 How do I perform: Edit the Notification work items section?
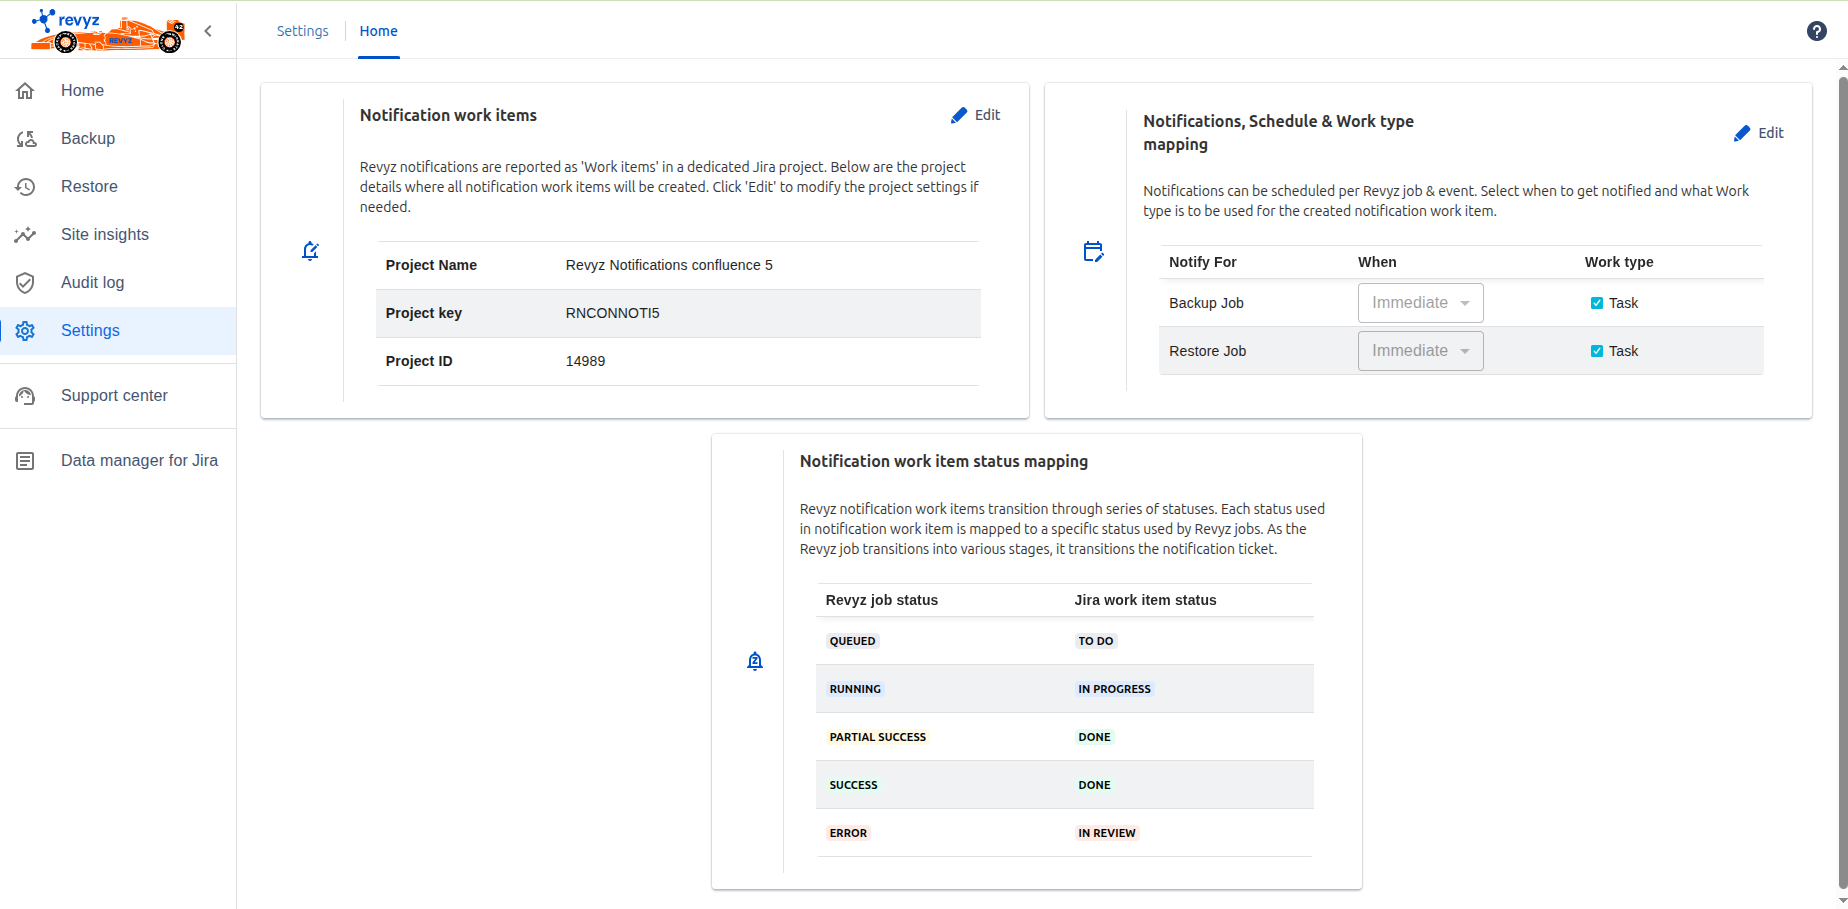tap(975, 115)
